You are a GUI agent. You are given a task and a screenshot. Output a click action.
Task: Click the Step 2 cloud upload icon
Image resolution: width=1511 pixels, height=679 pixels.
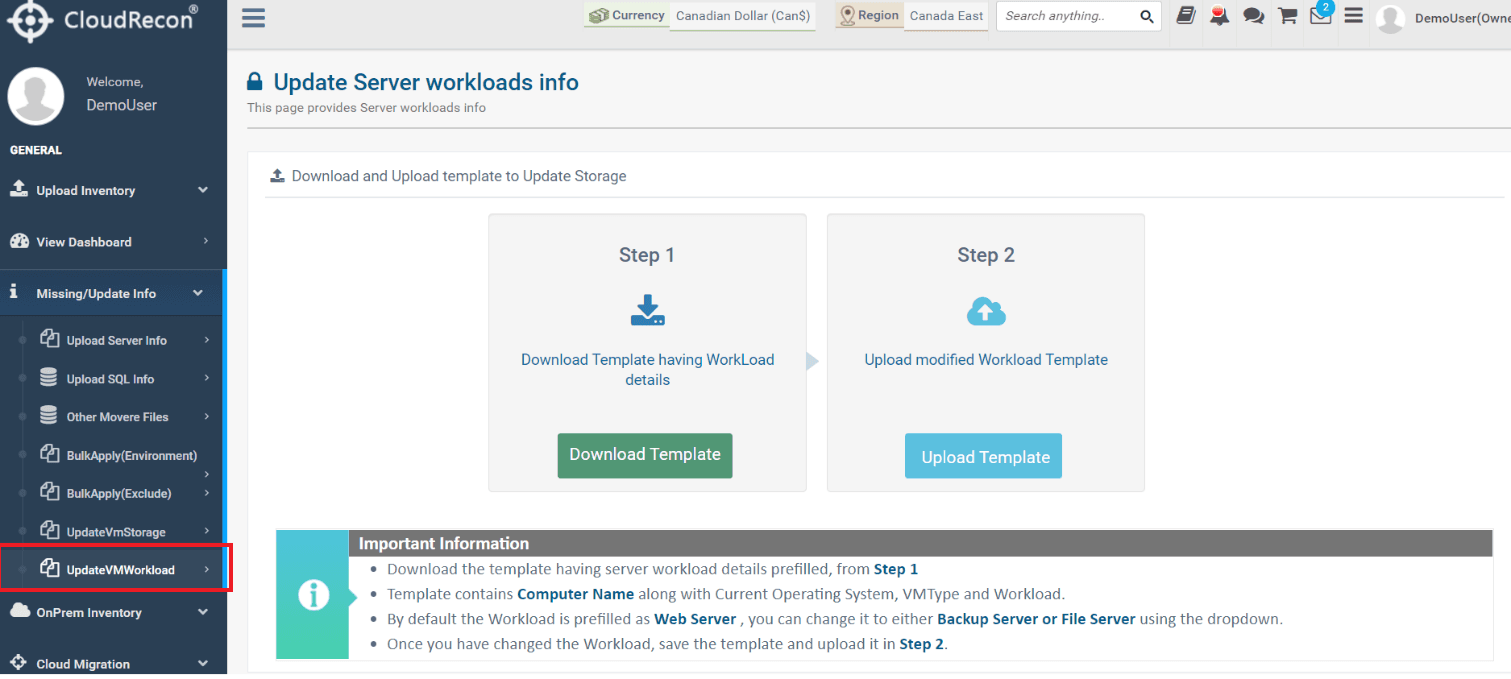pyautogui.click(x=986, y=312)
